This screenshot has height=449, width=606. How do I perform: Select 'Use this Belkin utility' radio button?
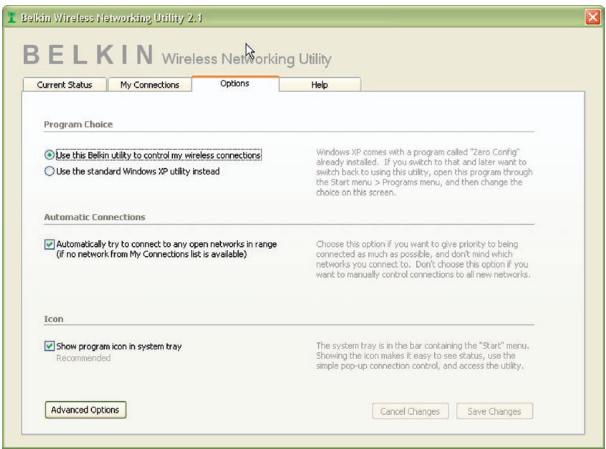tap(49, 155)
